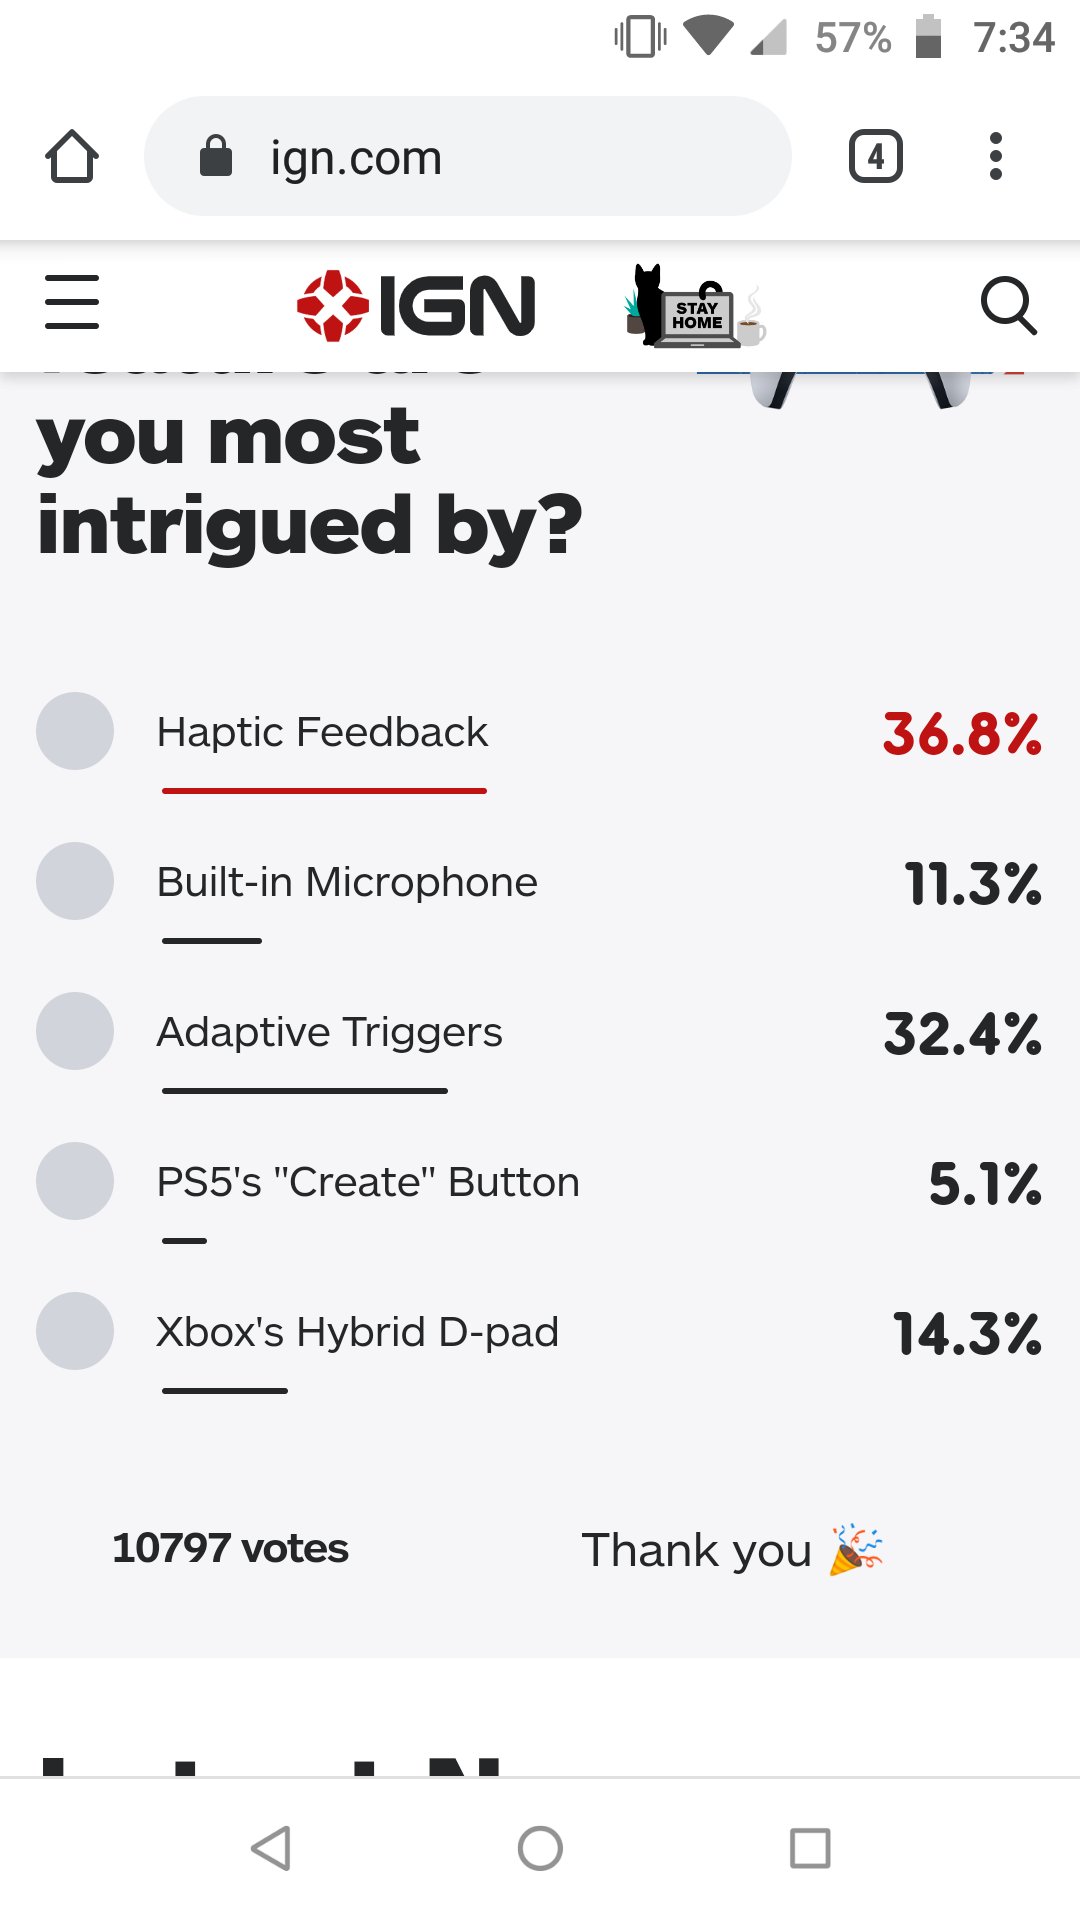Viewport: 1080px width, 1920px height.
Task: Go back with the triangle navigation button
Action: pos(270,1850)
